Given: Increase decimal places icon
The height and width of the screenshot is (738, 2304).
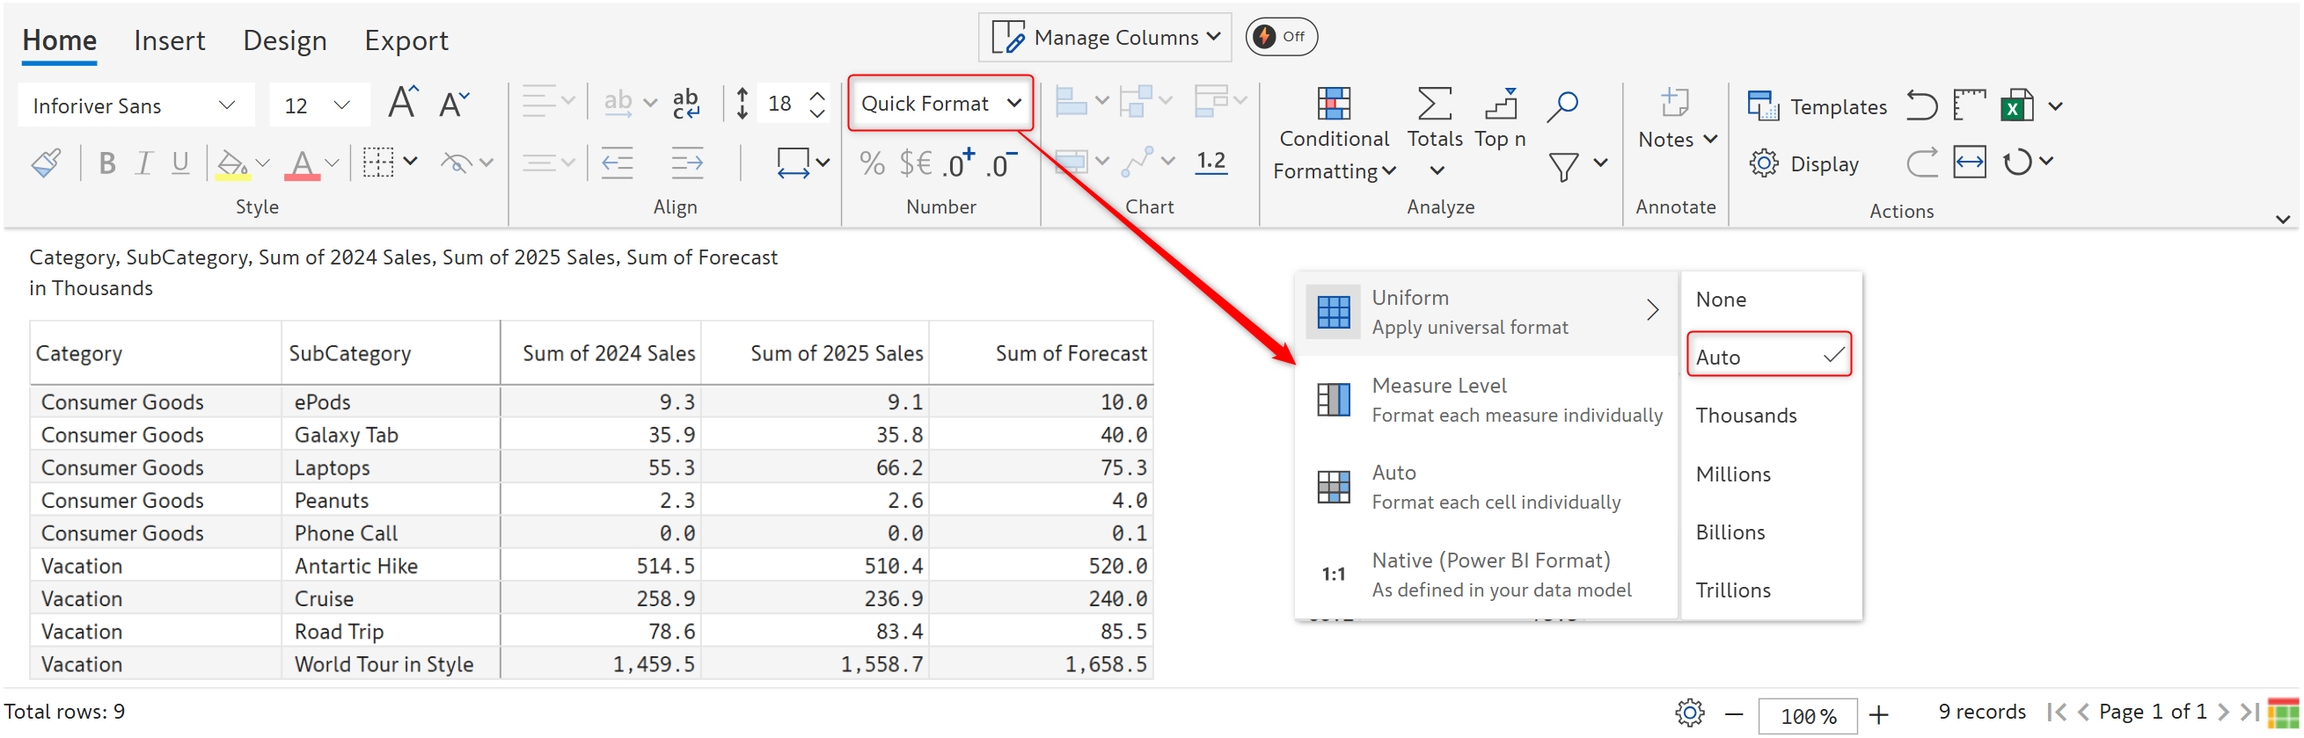Looking at the screenshot, I should pos(959,163).
